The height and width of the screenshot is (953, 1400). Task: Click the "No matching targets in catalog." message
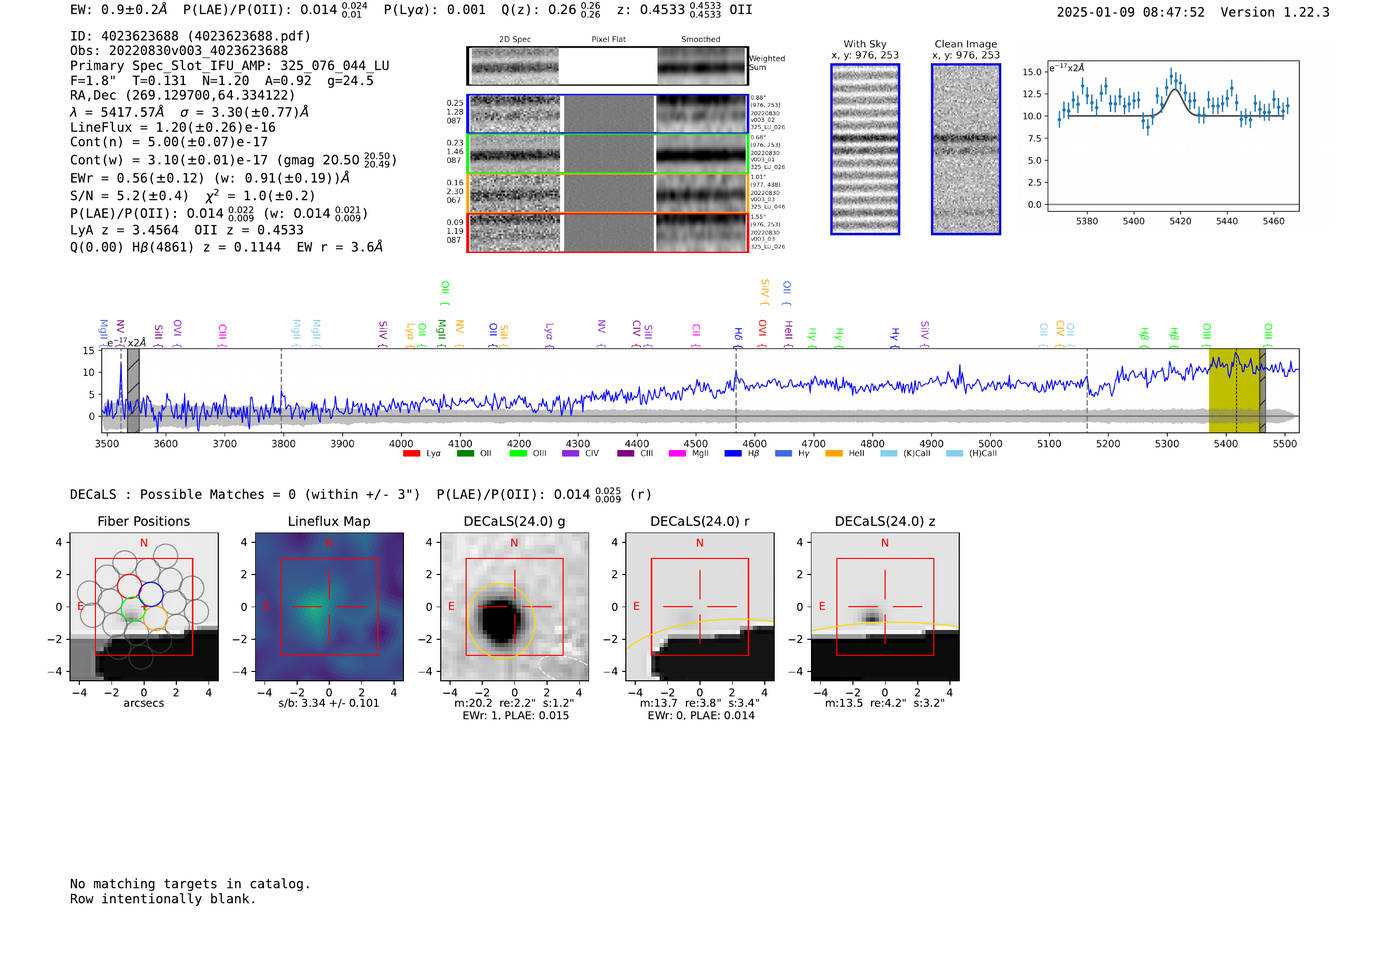point(190,884)
